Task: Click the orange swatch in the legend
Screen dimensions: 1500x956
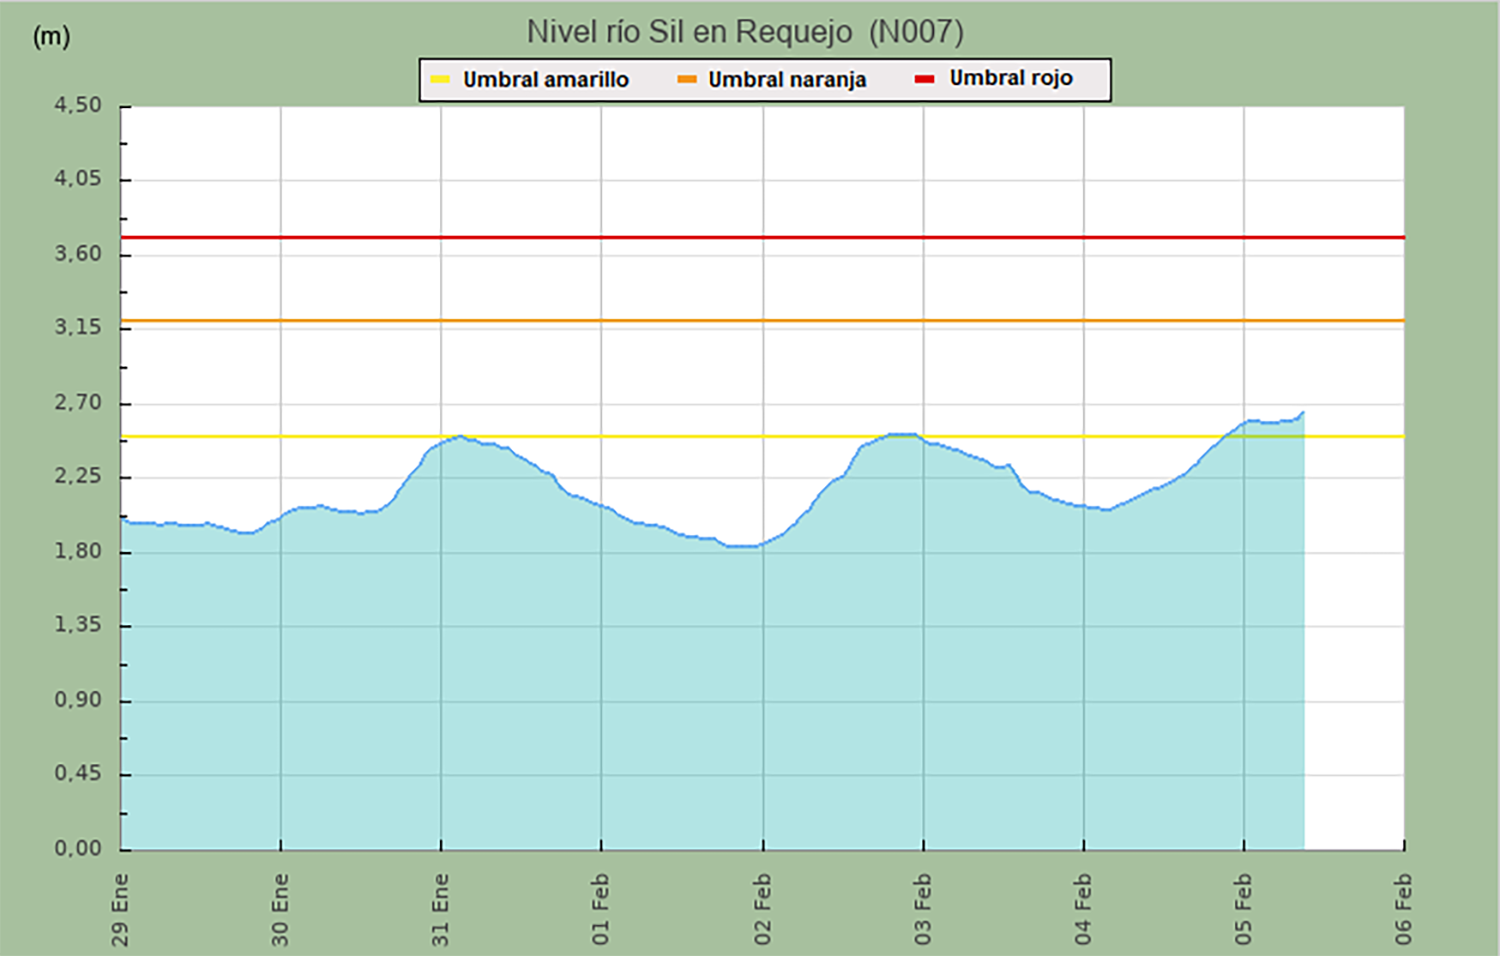Action: (x=686, y=80)
